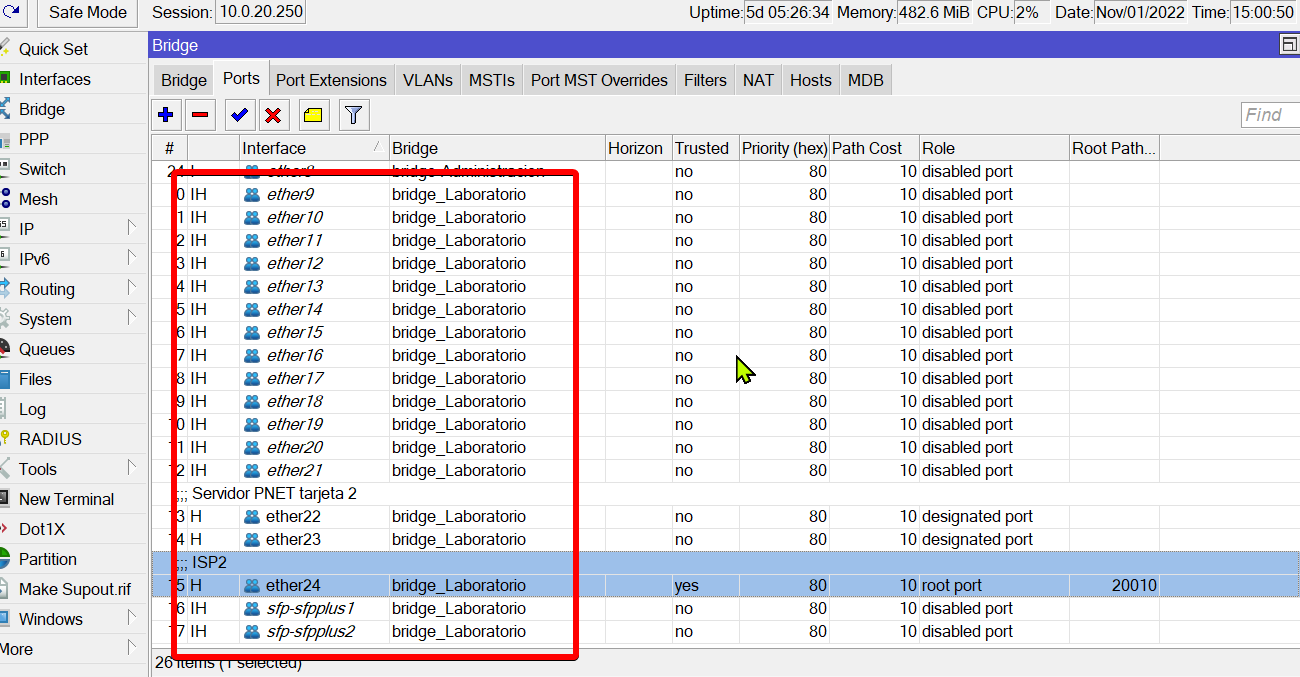This screenshot has width=1300, height=677.
Task: Expand the IP submenu arrow
Action: (x=132, y=228)
